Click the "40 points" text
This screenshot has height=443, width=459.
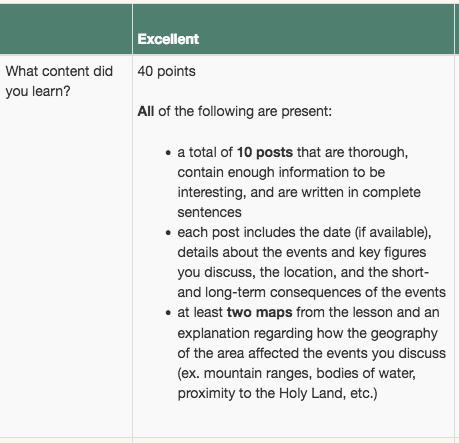coord(167,71)
